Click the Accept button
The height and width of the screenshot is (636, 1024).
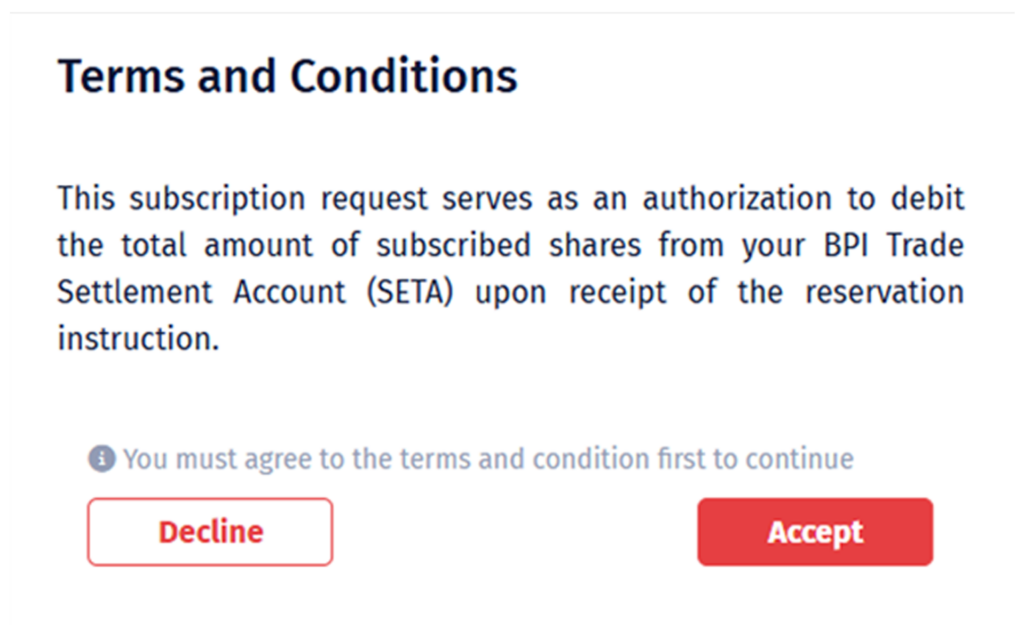coord(815,532)
